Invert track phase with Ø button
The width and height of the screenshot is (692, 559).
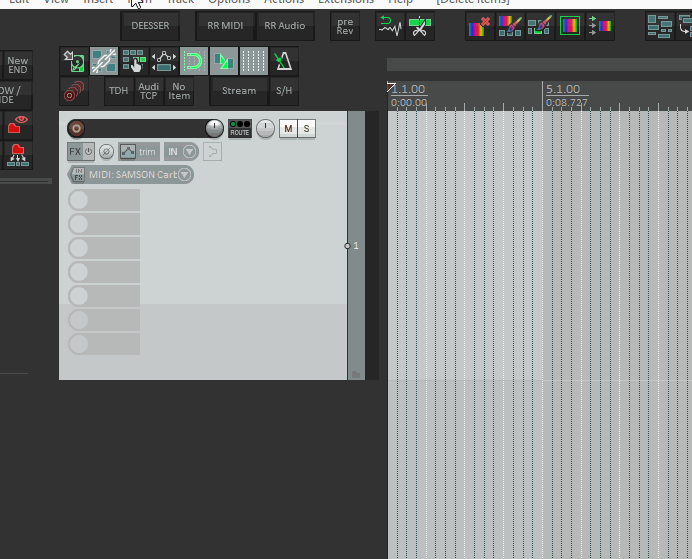tap(106, 152)
